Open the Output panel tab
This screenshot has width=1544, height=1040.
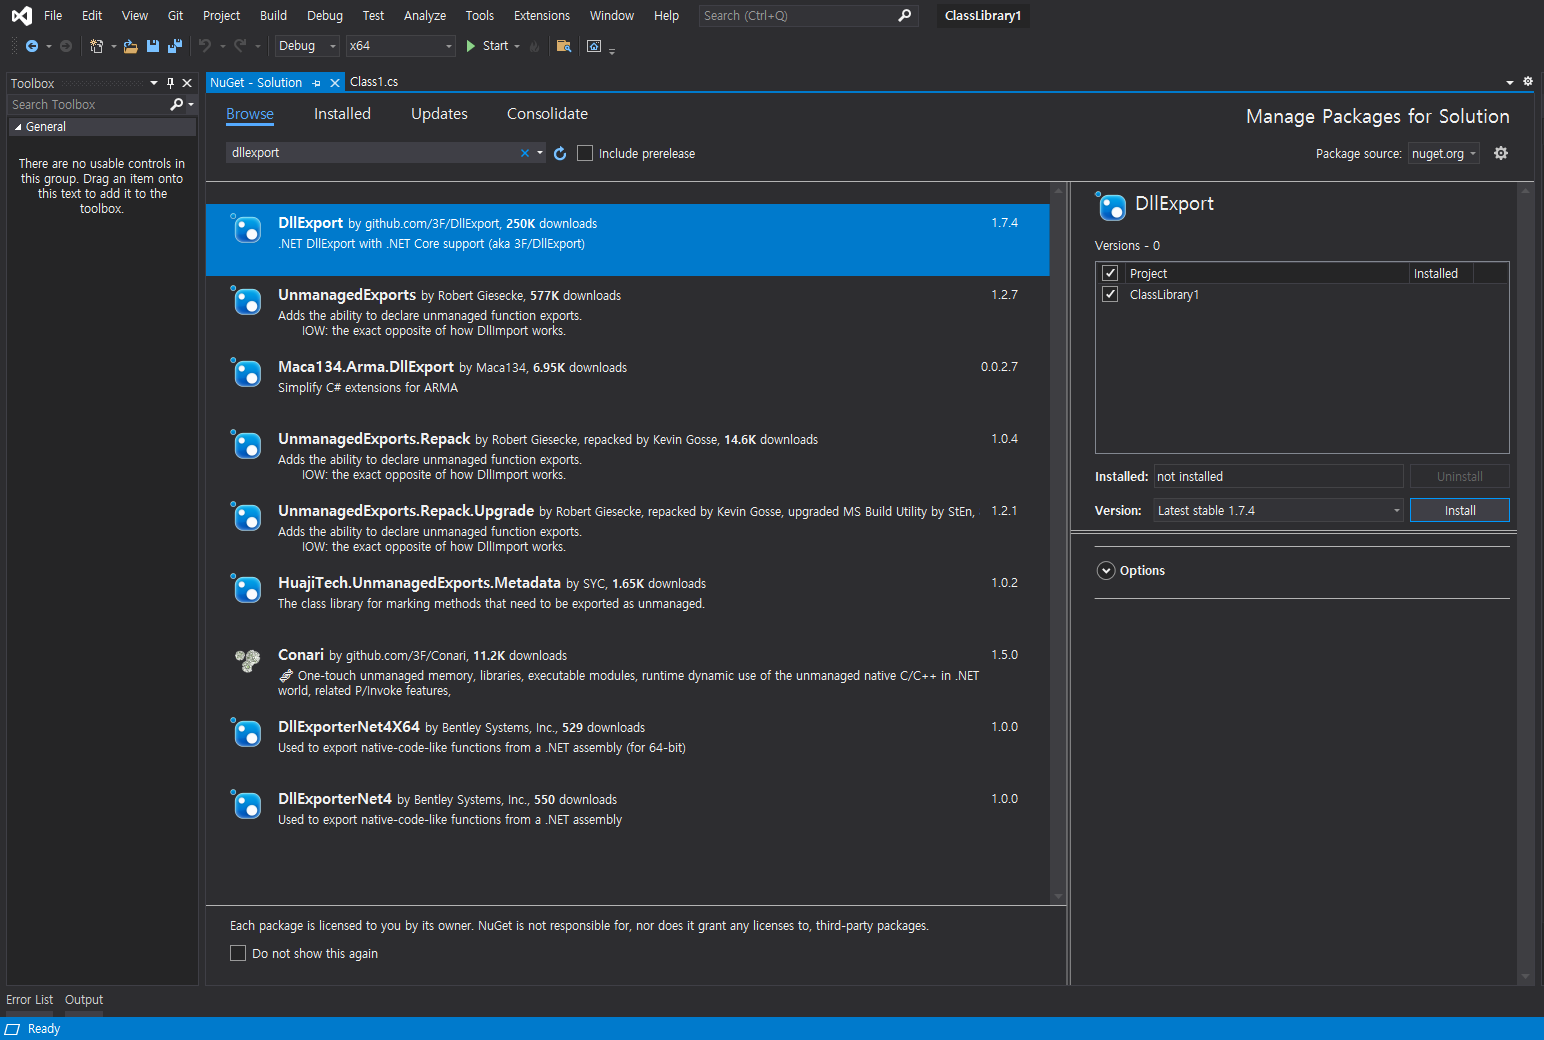(84, 1000)
